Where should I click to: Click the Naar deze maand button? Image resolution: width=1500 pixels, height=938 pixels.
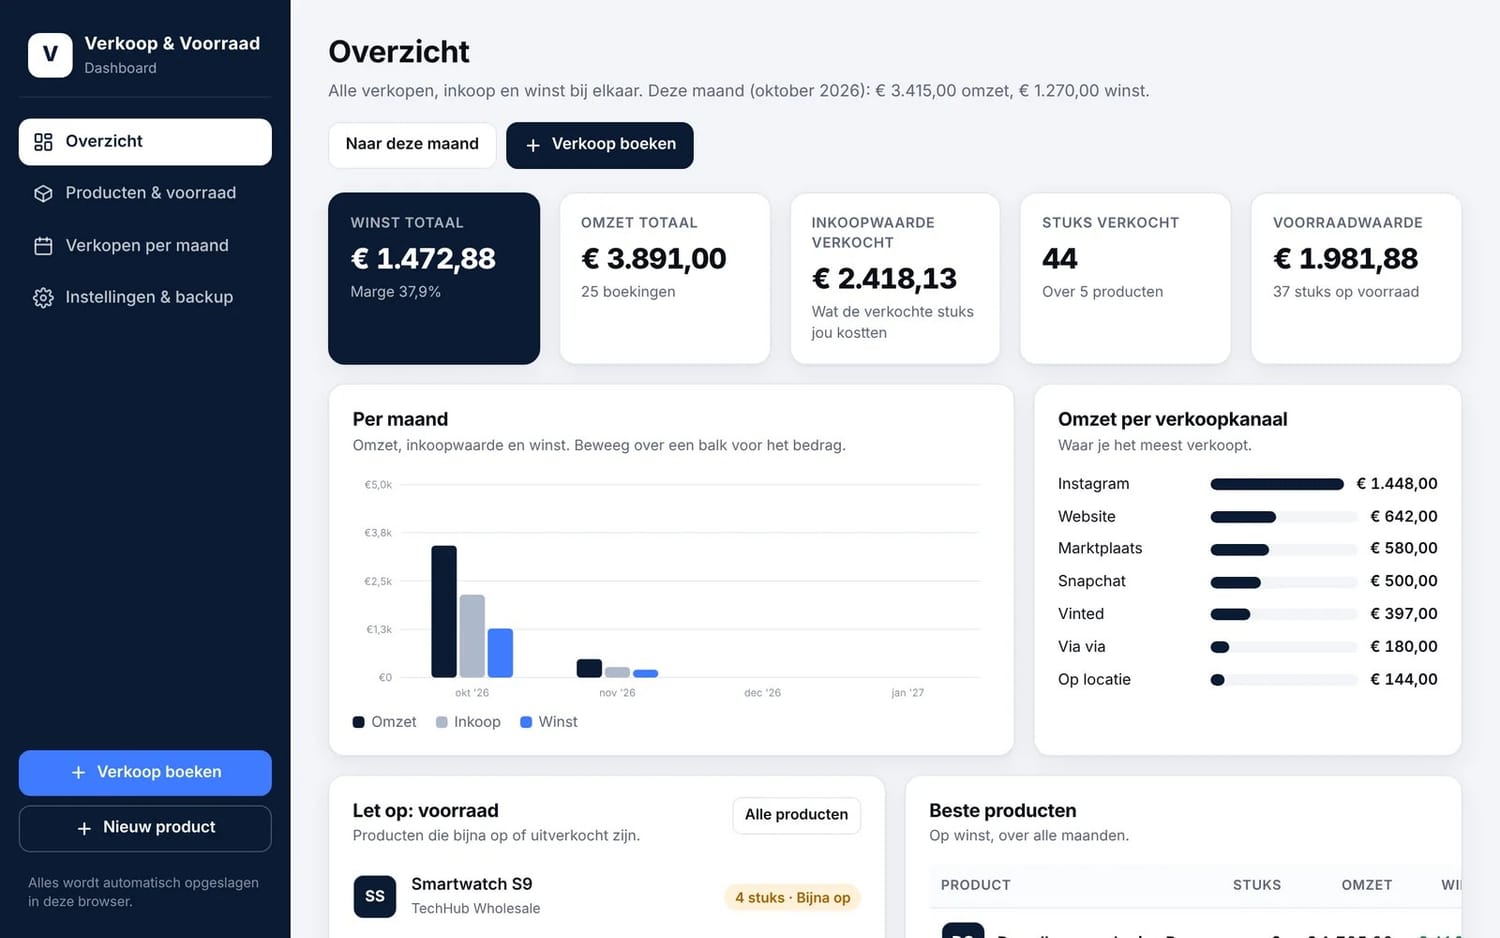click(412, 145)
